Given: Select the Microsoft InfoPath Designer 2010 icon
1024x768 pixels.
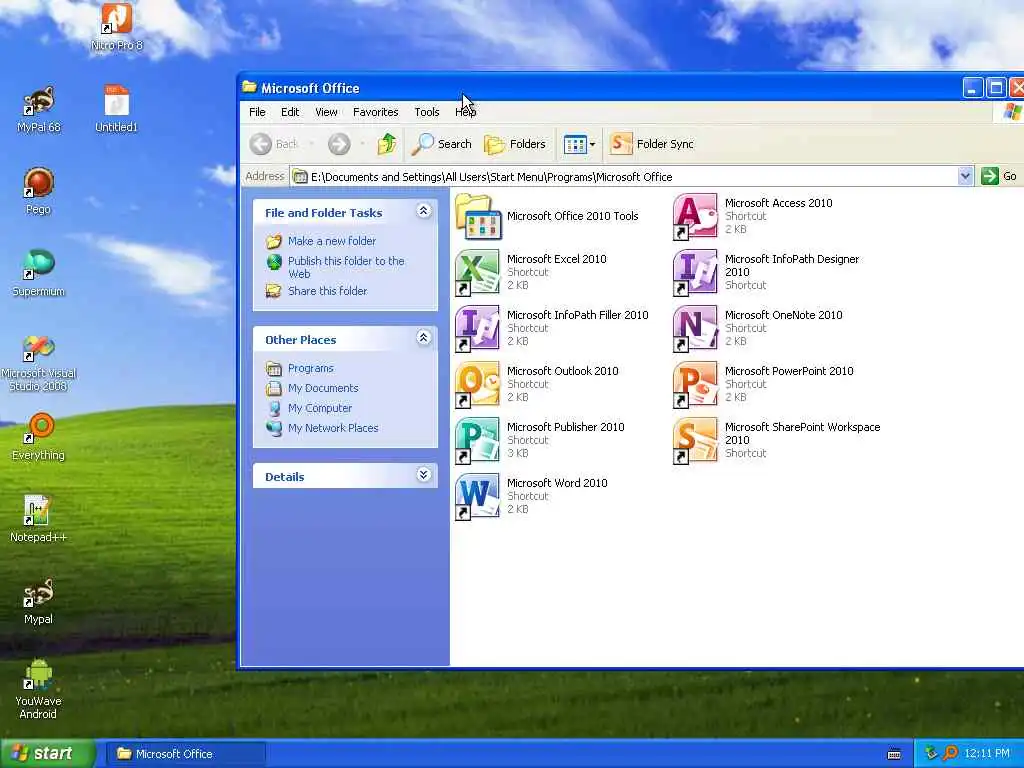Looking at the screenshot, I should point(695,272).
